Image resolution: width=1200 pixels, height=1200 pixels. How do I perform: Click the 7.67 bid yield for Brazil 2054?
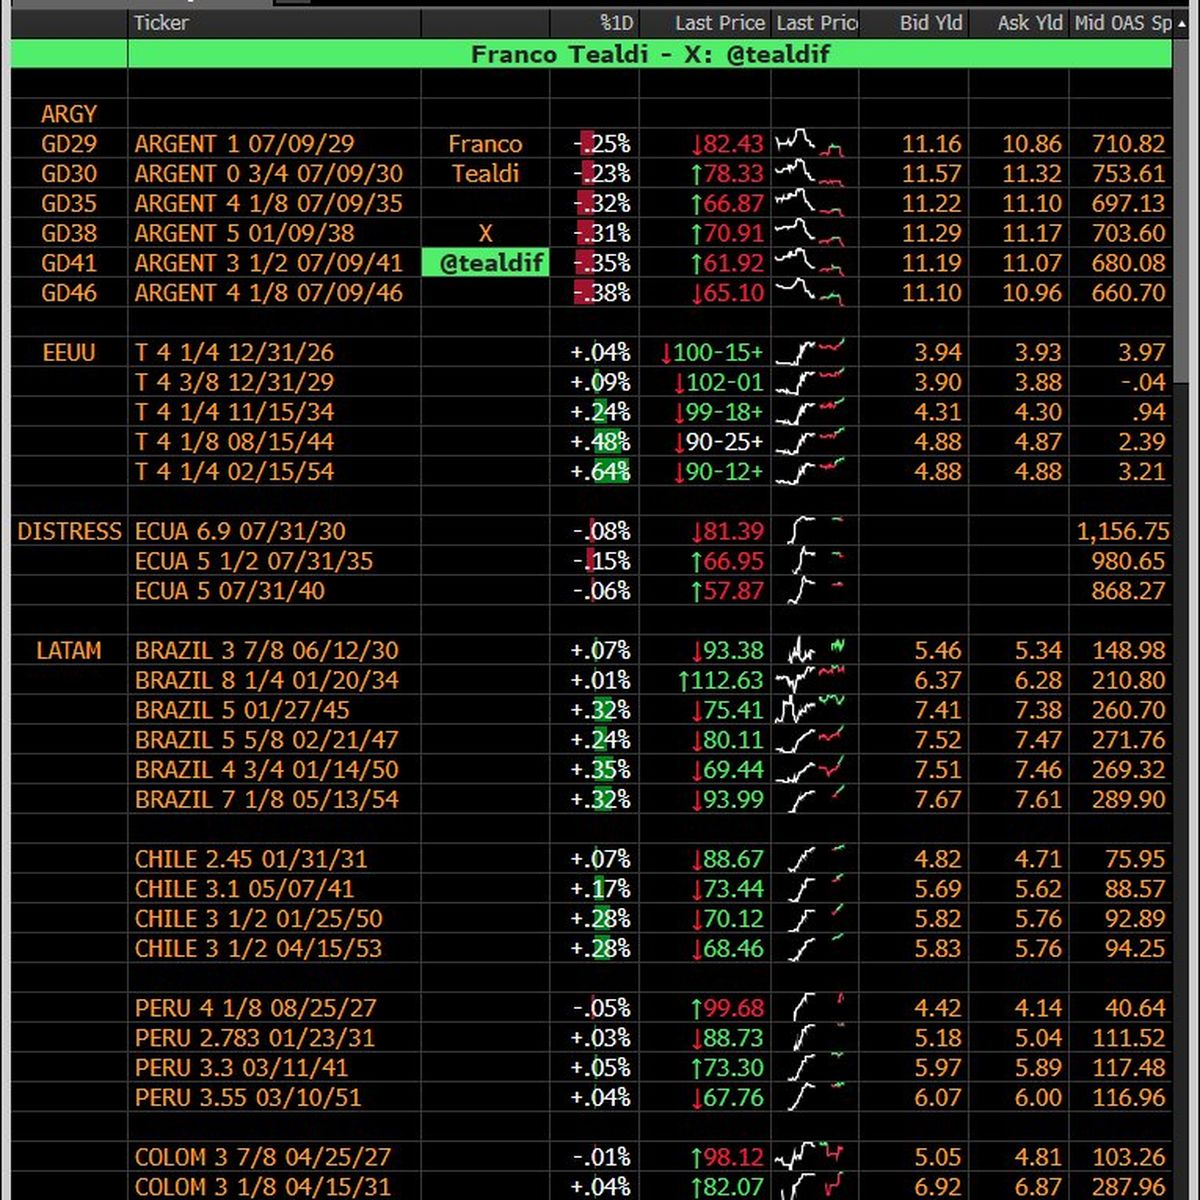point(938,800)
